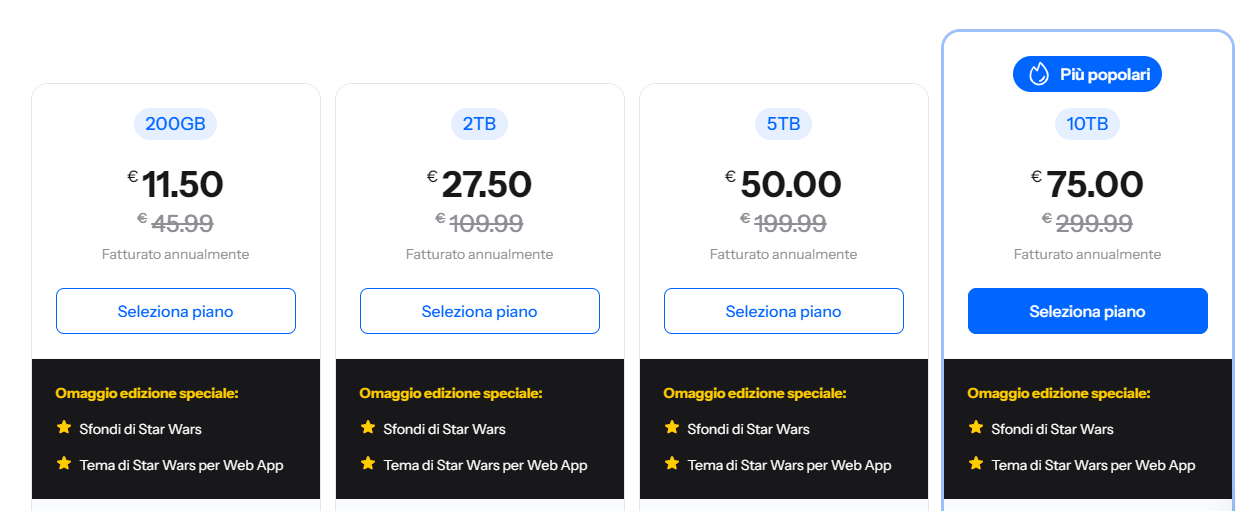Click the 10TB storage badge

pos(1088,124)
